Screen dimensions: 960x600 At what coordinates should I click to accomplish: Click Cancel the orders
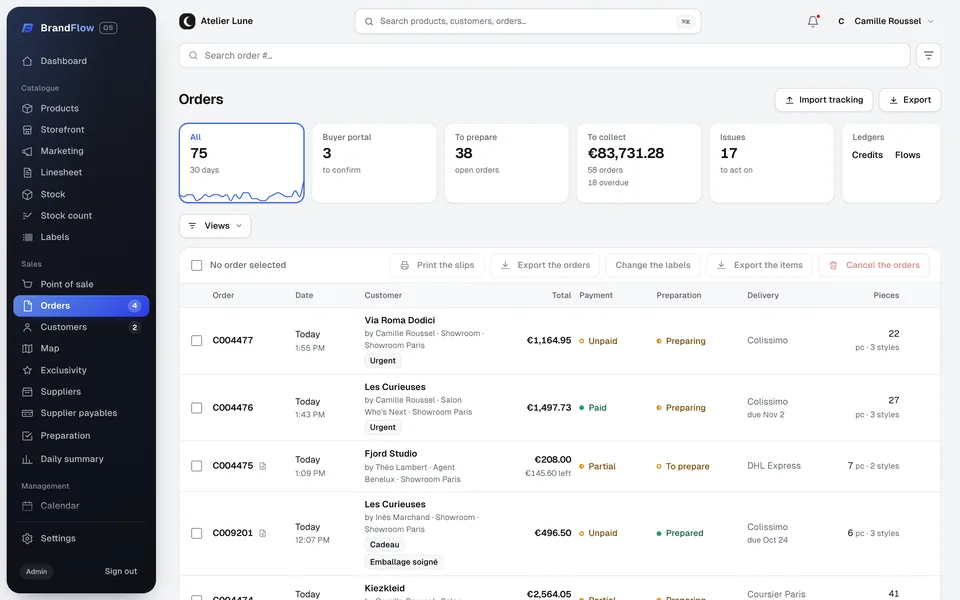[874, 265]
